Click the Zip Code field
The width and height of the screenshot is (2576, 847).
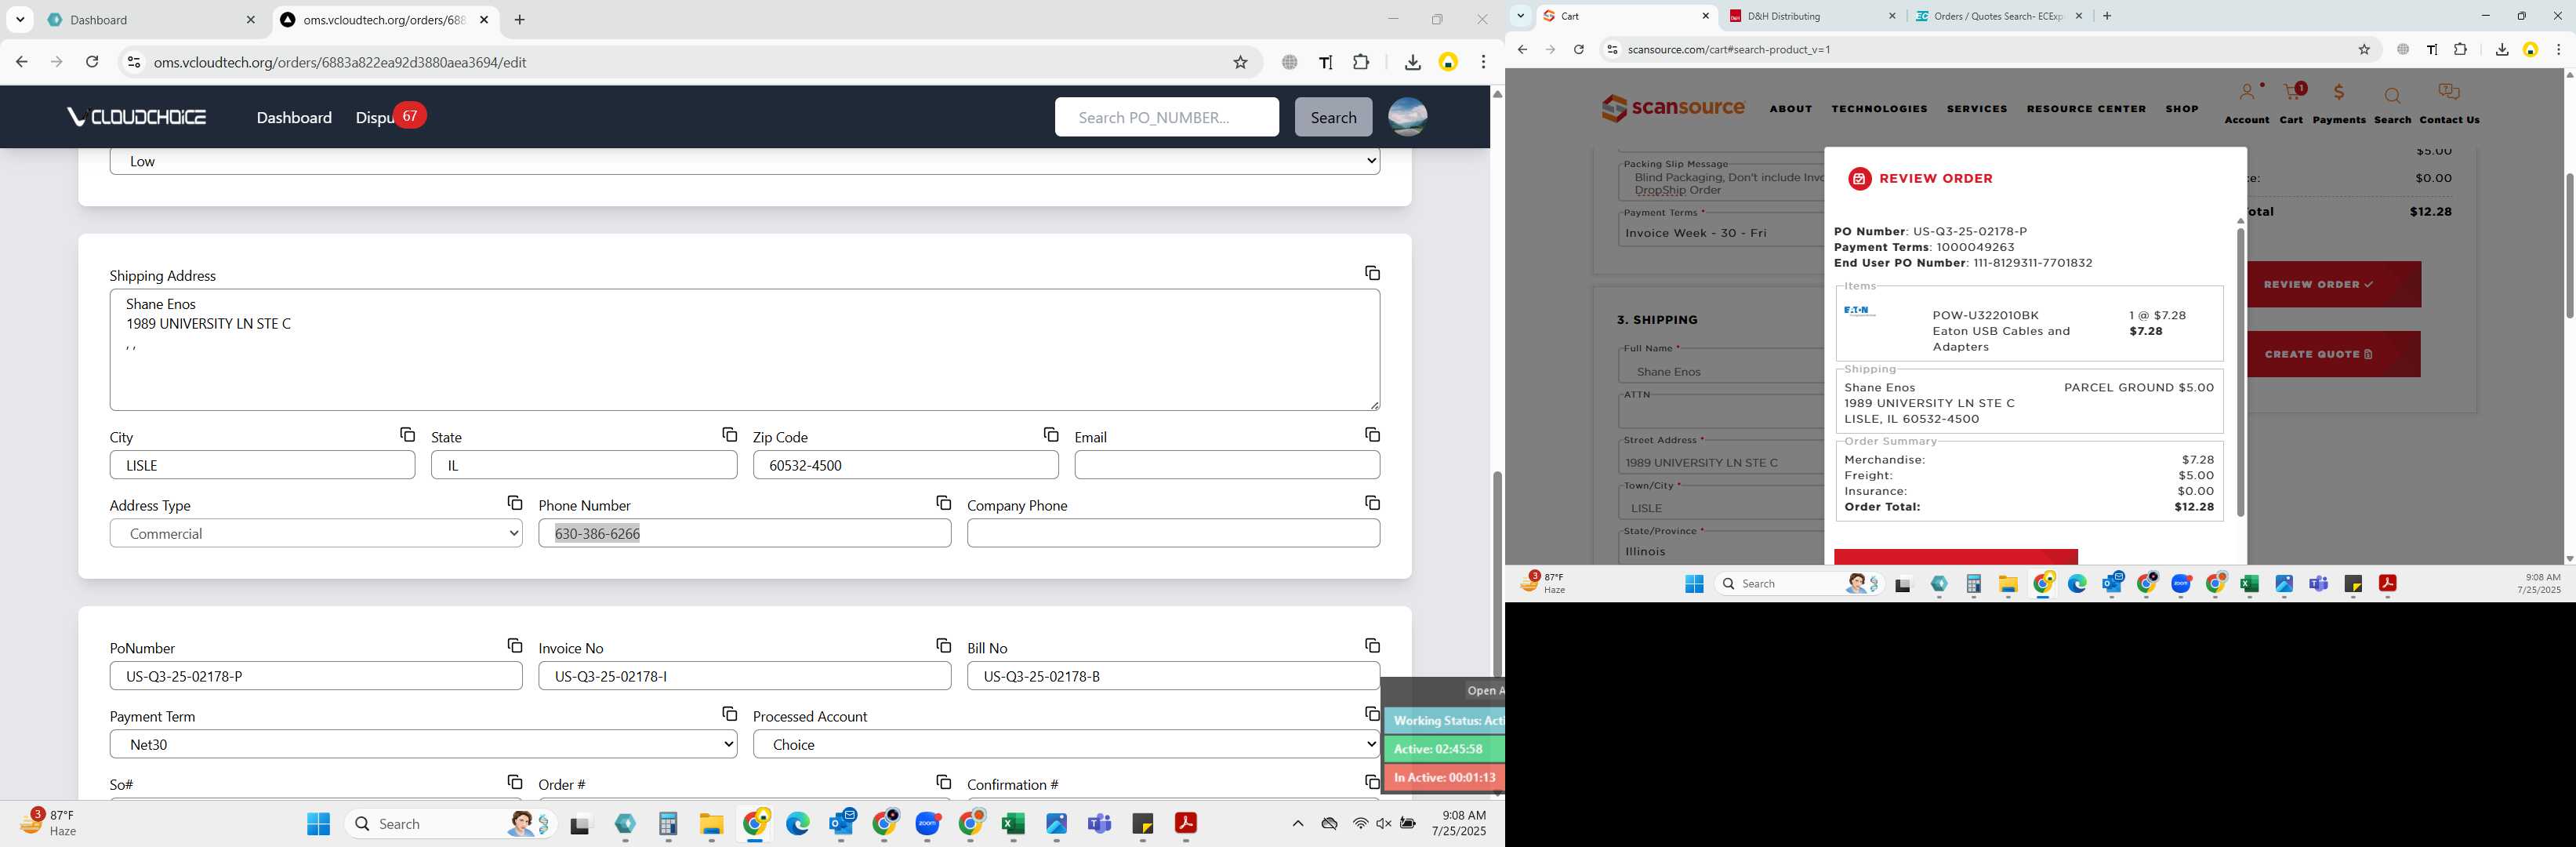coord(905,465)
